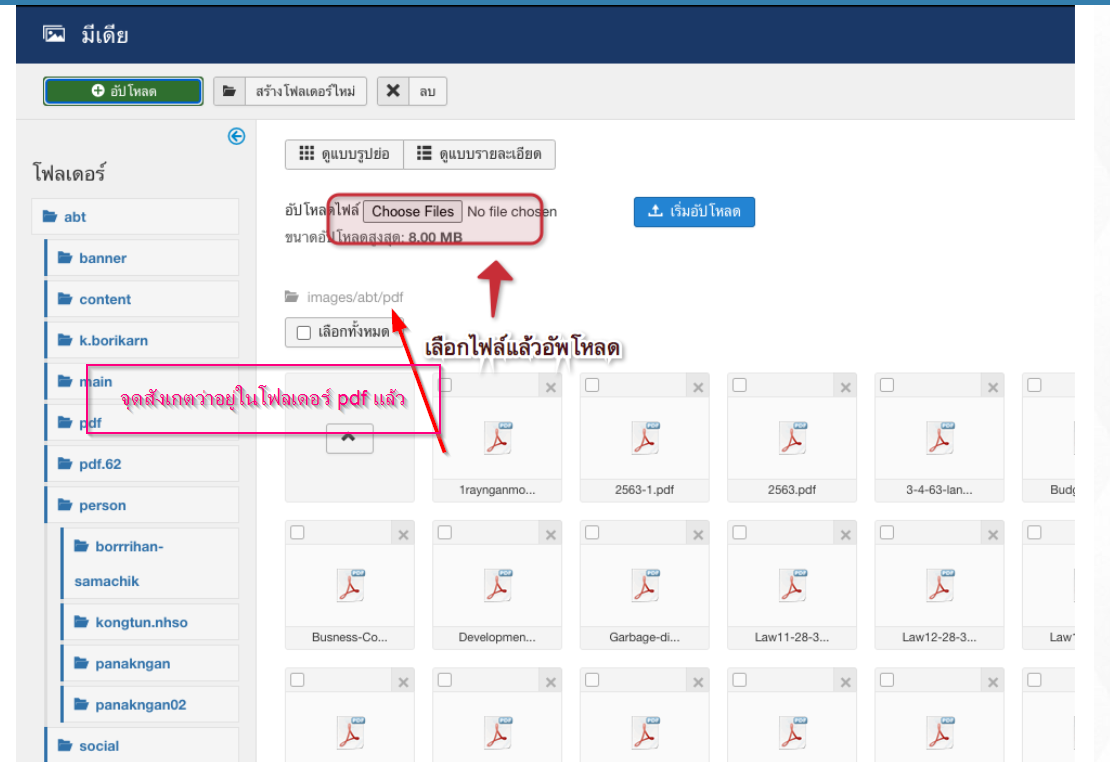Switch to detail list view
Screen dimensions: 1110x762
pyautogui.click(x=479, y=154)
